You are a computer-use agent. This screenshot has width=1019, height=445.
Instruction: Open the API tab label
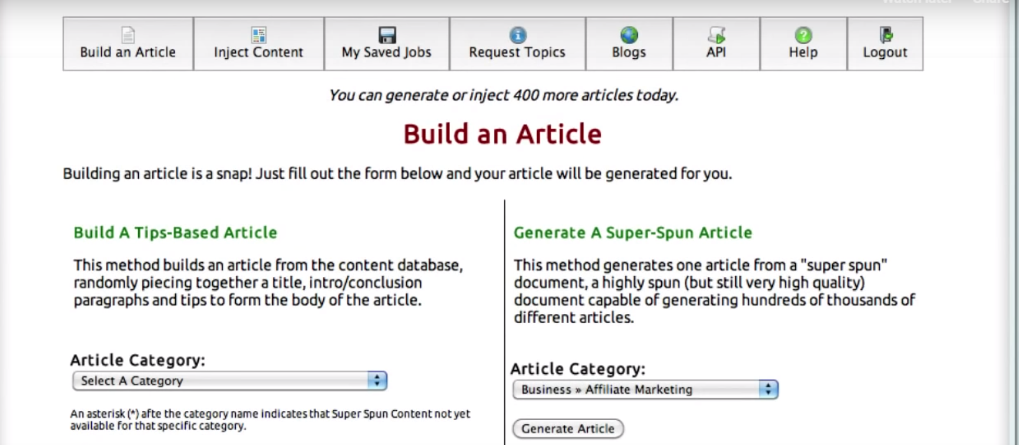point(716,53)
